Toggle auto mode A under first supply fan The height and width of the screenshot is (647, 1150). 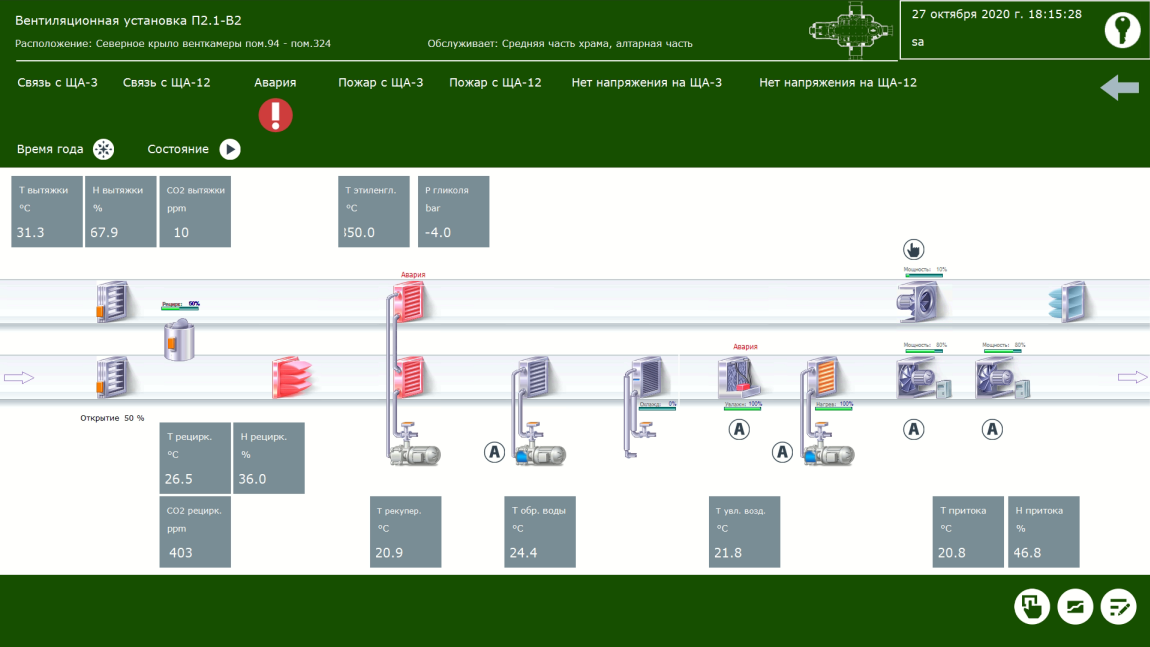click(913, 429)
